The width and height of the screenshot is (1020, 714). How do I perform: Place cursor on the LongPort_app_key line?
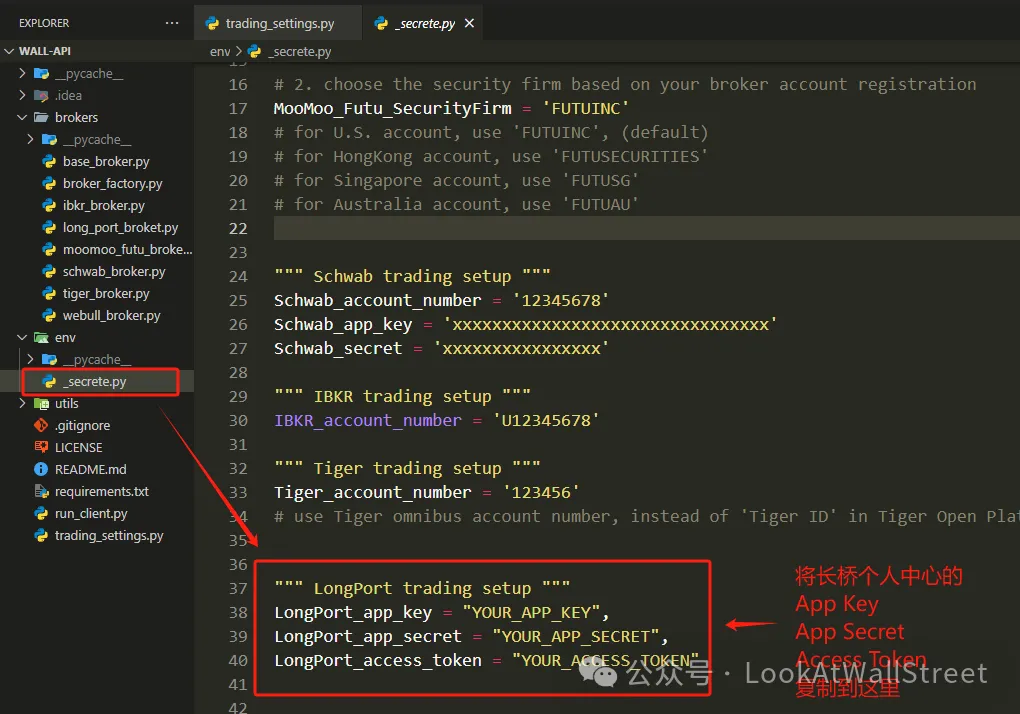pyautogui.click(x=440, y=612)
